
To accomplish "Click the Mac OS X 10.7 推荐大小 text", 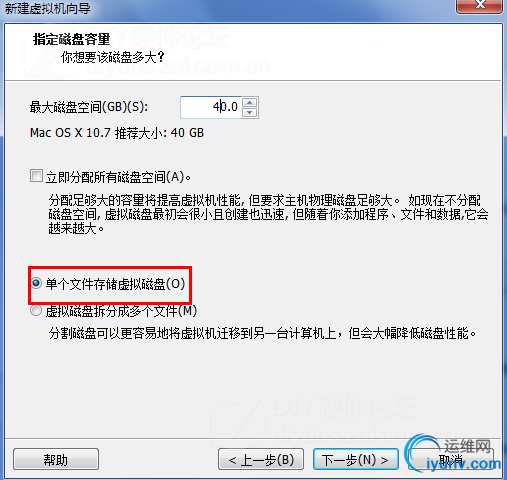I will (117, 133).
